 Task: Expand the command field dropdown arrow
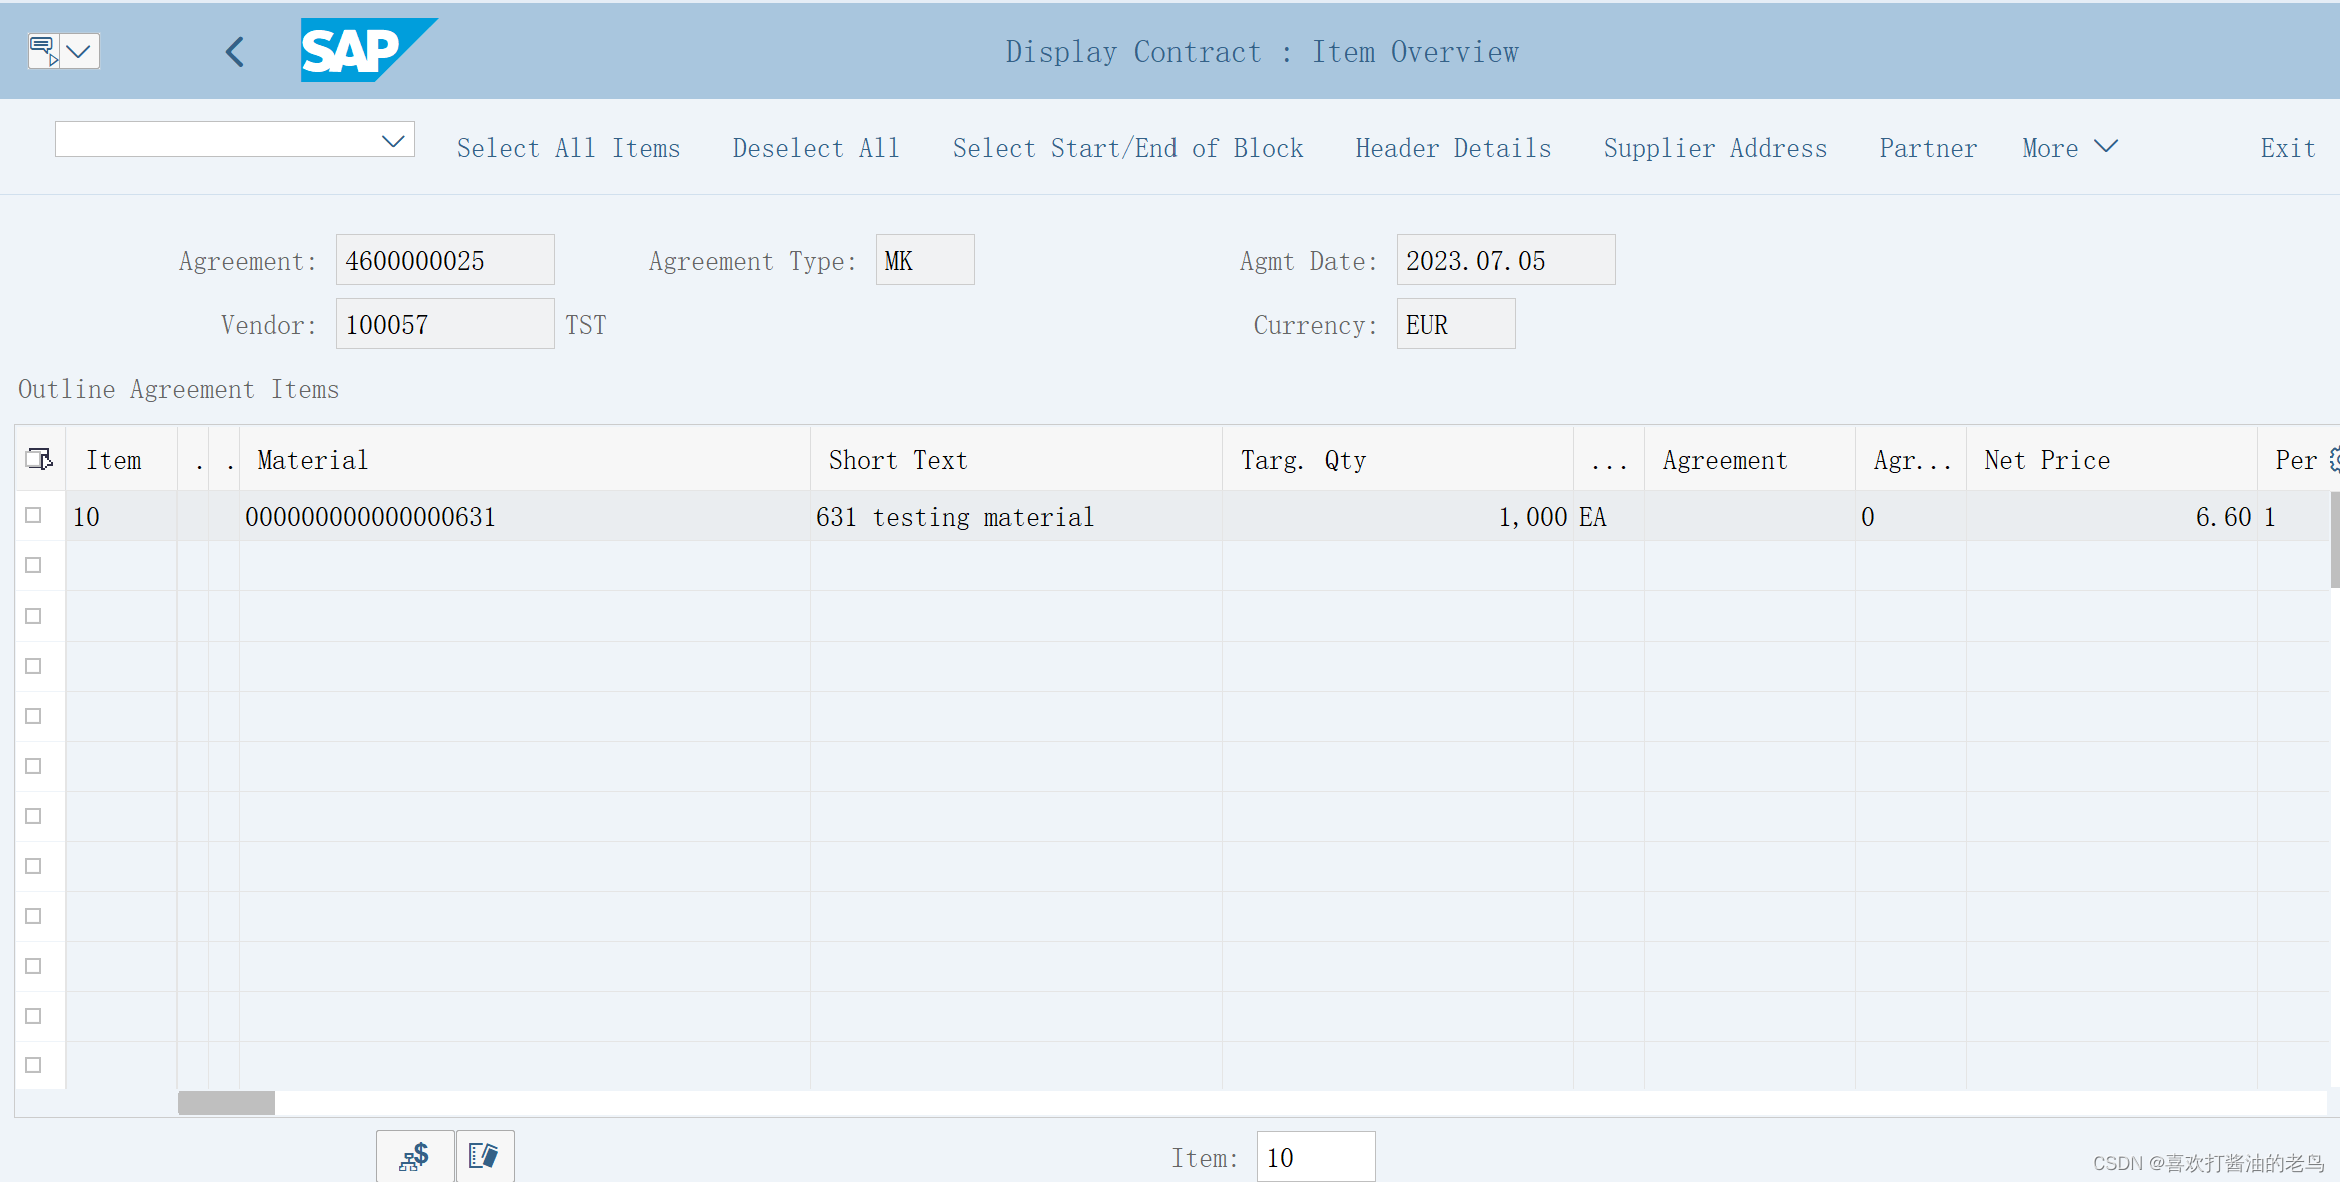[x=392, y=139]
